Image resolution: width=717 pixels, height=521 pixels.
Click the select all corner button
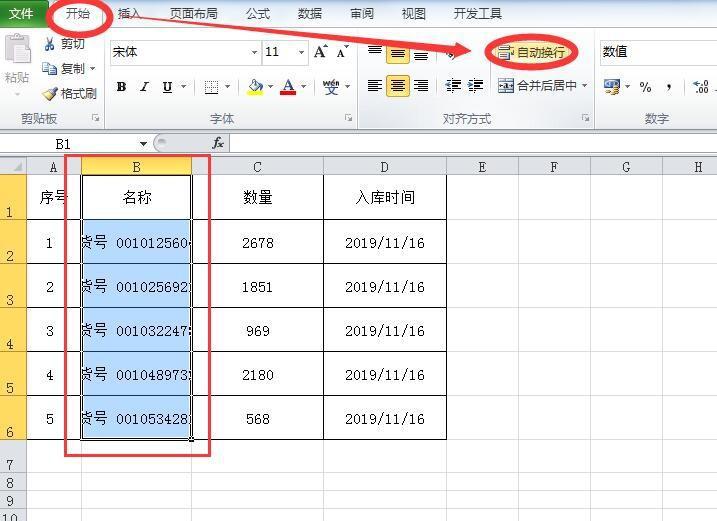coord(13,166)
